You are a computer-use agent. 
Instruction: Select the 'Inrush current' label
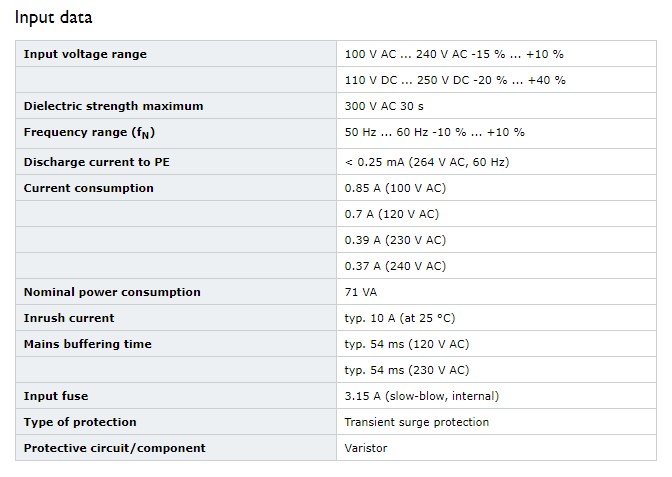[69, 318]
